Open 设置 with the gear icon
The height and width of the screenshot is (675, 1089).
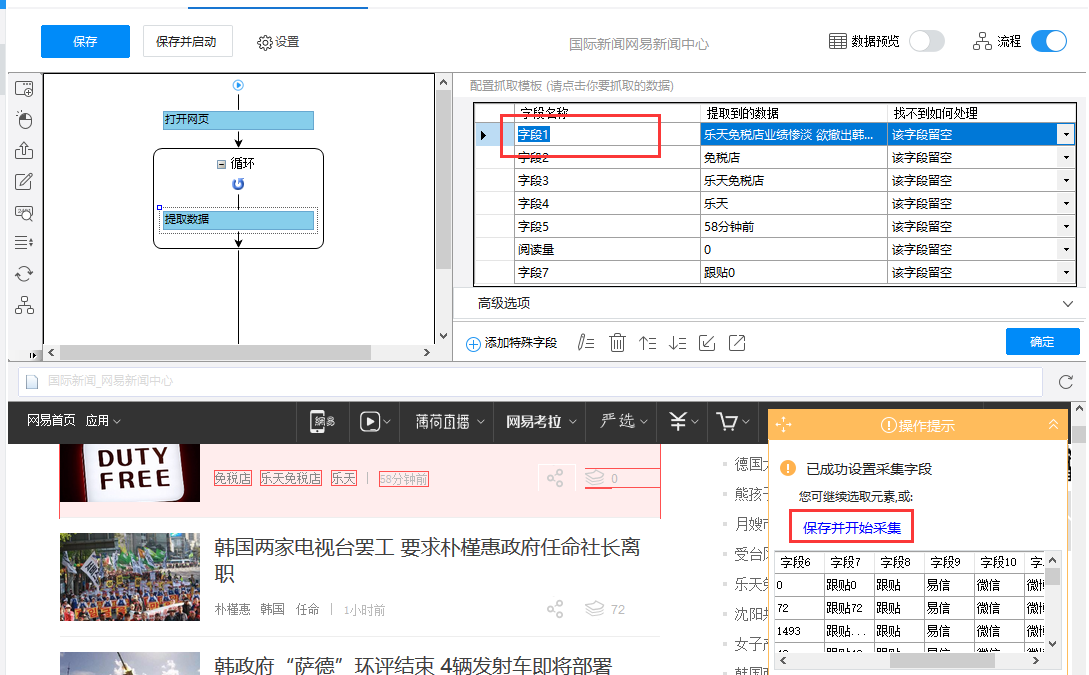click(x=278, y=42)
